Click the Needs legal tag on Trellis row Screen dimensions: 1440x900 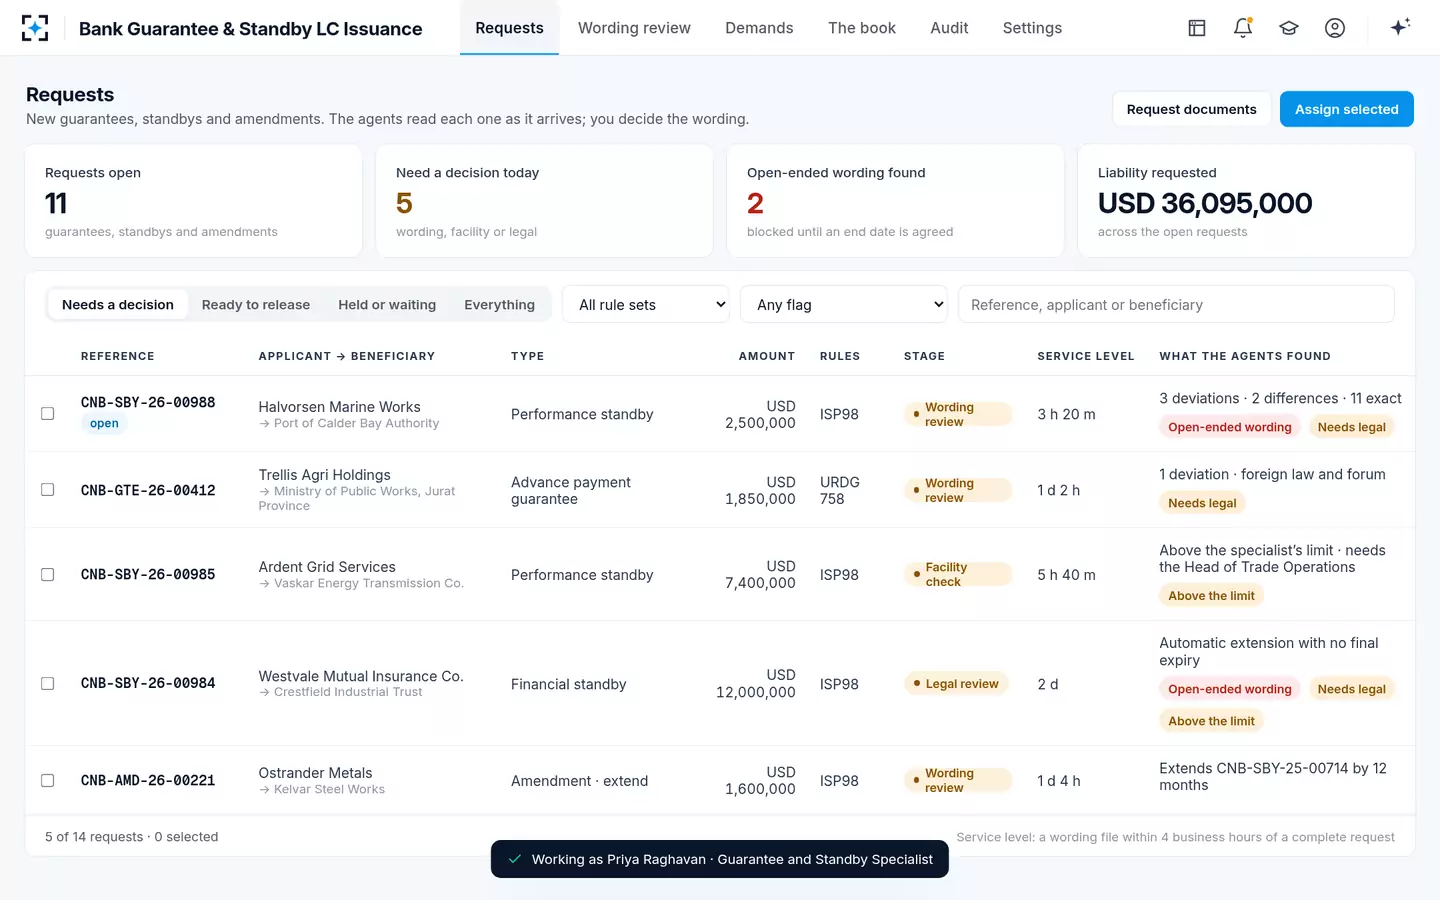click(x=1202, y=503)
